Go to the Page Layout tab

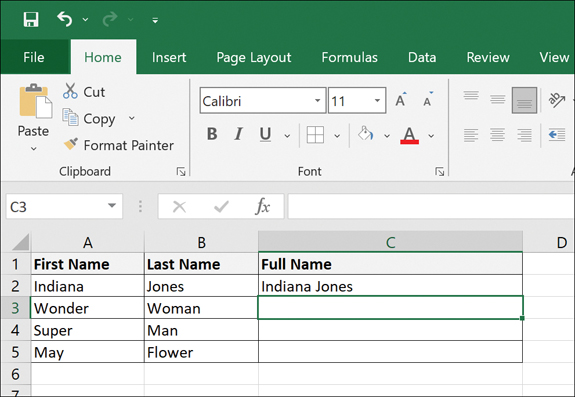[x=254, y=57]
